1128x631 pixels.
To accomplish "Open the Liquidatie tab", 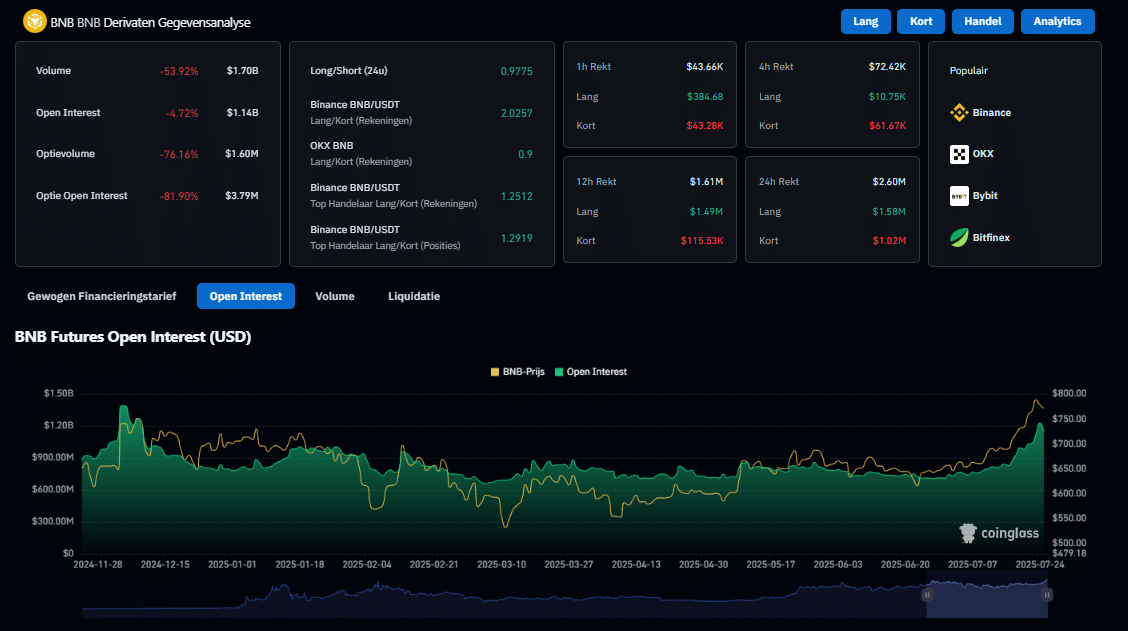I will (x=414, y=296).
